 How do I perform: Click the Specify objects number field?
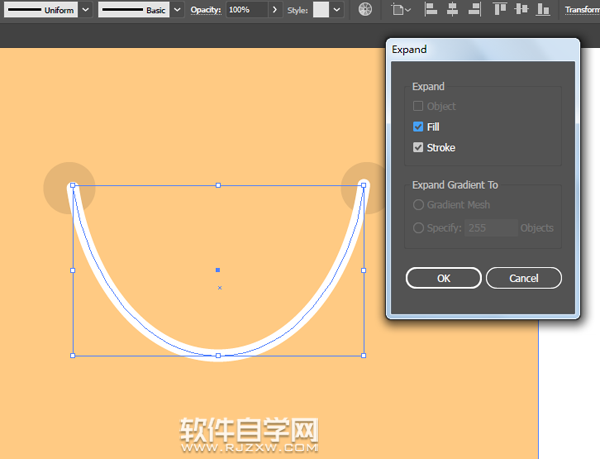click(490, 228)
